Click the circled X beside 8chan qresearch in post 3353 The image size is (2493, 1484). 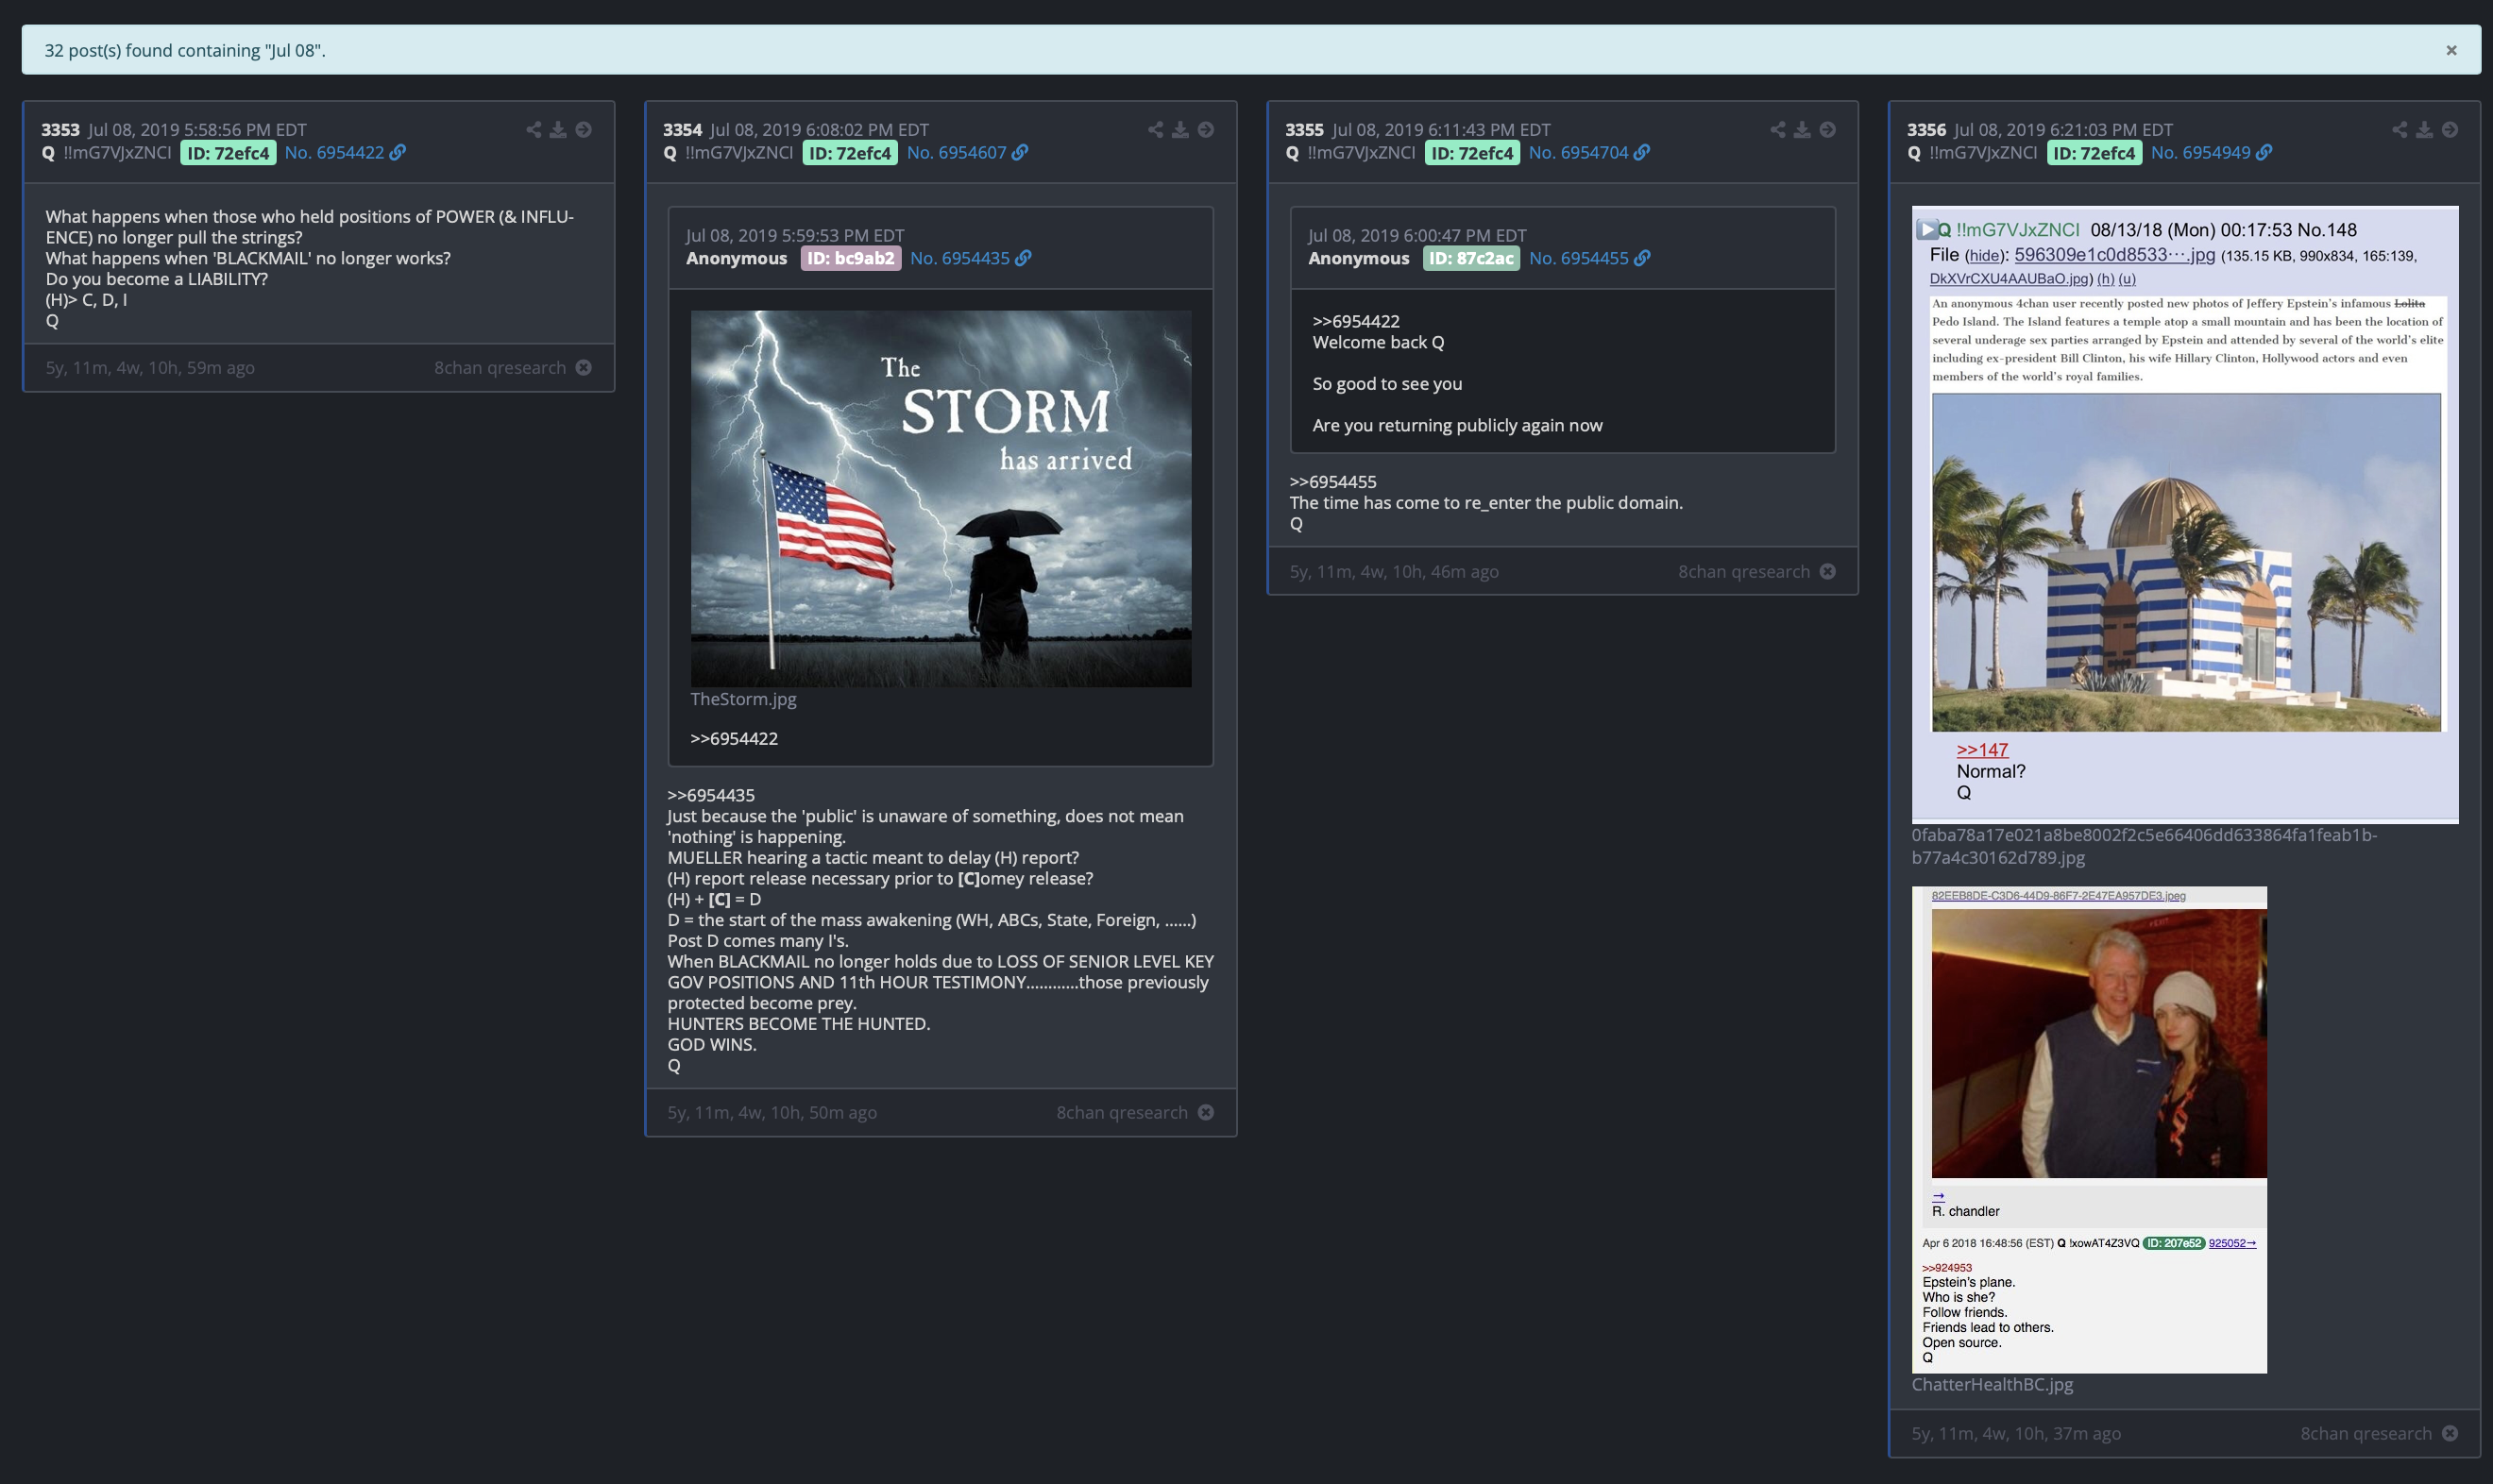click(x=584, y=368)
